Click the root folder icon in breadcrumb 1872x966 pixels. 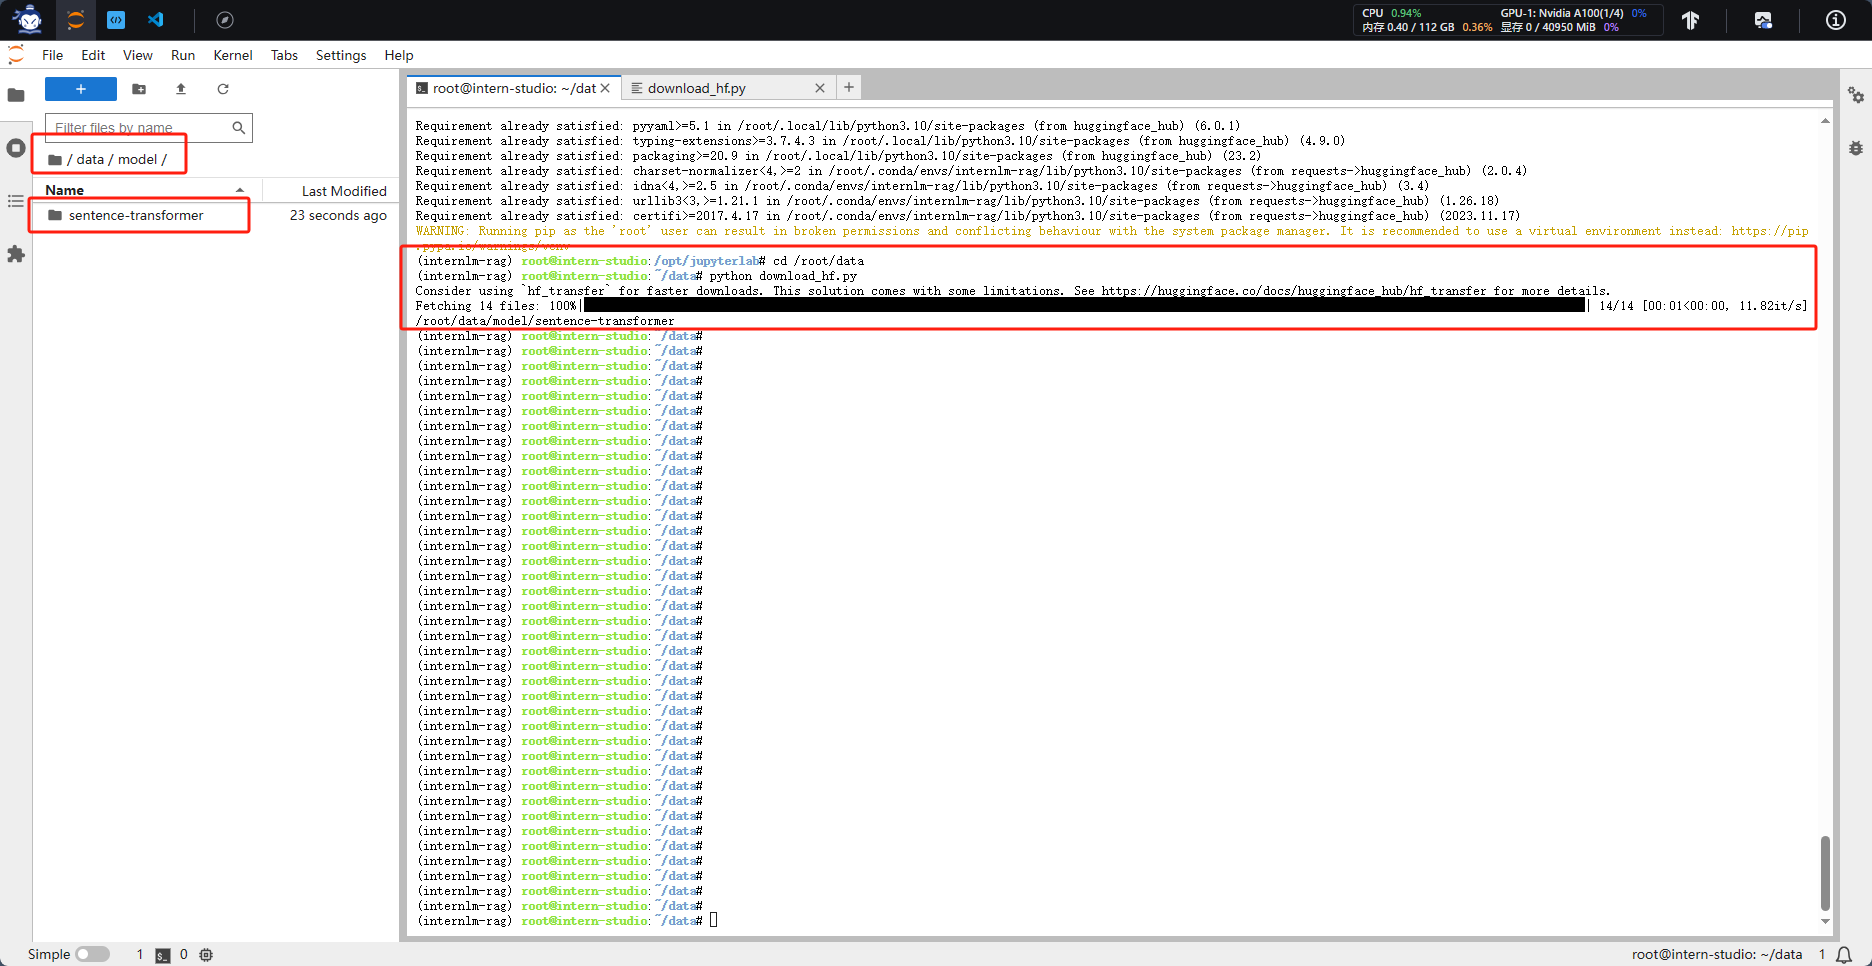55,159
